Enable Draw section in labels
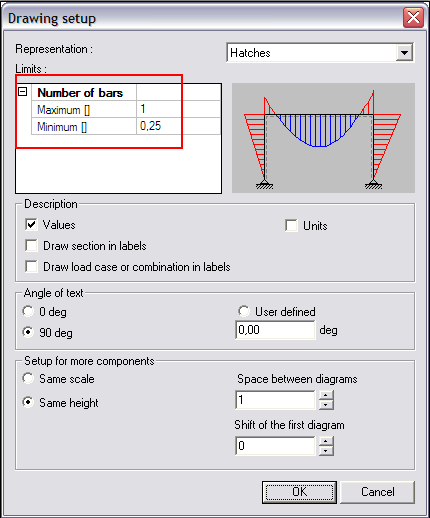 pyautogui.click(x=31, y=246)
